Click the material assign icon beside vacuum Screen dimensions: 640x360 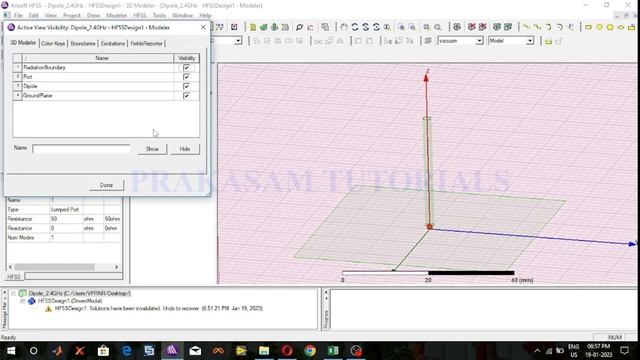[428, 41]
